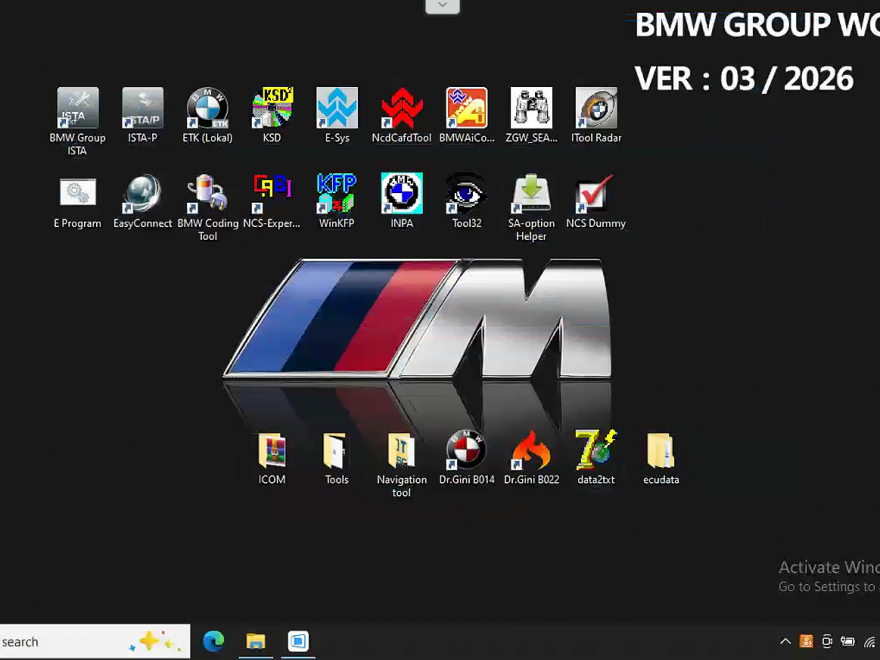Click the INPA diagnostic icon
Screen dimensions: 880x660
(401, 194)
